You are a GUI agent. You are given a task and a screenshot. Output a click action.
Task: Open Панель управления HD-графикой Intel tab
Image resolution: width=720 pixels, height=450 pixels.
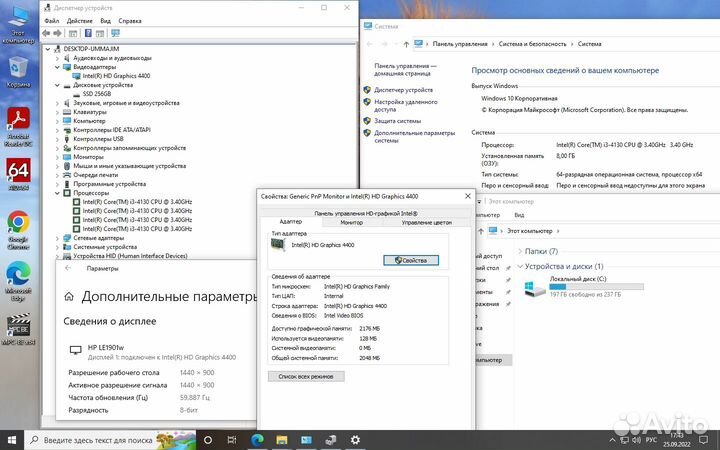[366, 213]
